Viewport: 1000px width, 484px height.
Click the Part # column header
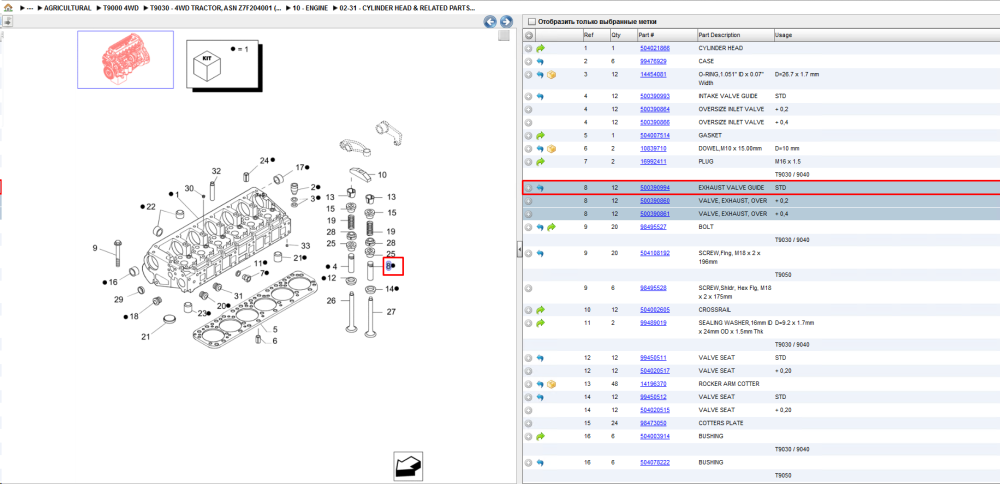click(666, 35)
